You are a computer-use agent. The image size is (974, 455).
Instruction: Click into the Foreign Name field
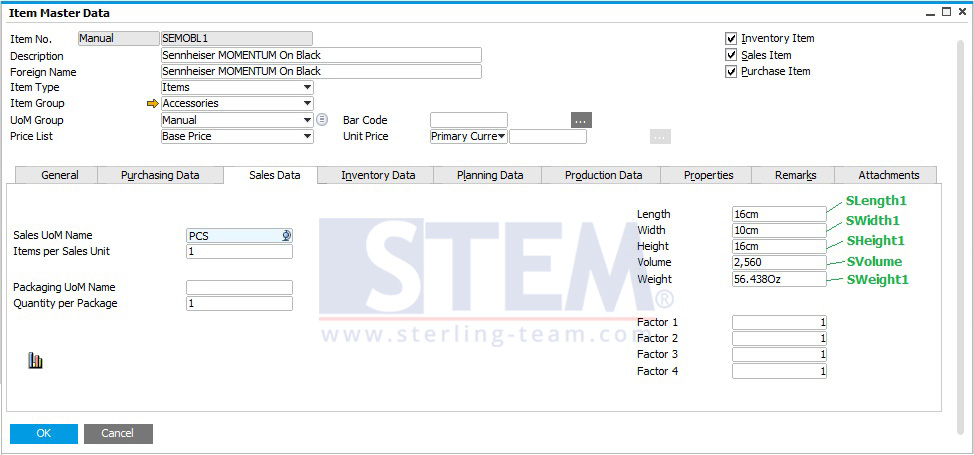tap(321, 71)
